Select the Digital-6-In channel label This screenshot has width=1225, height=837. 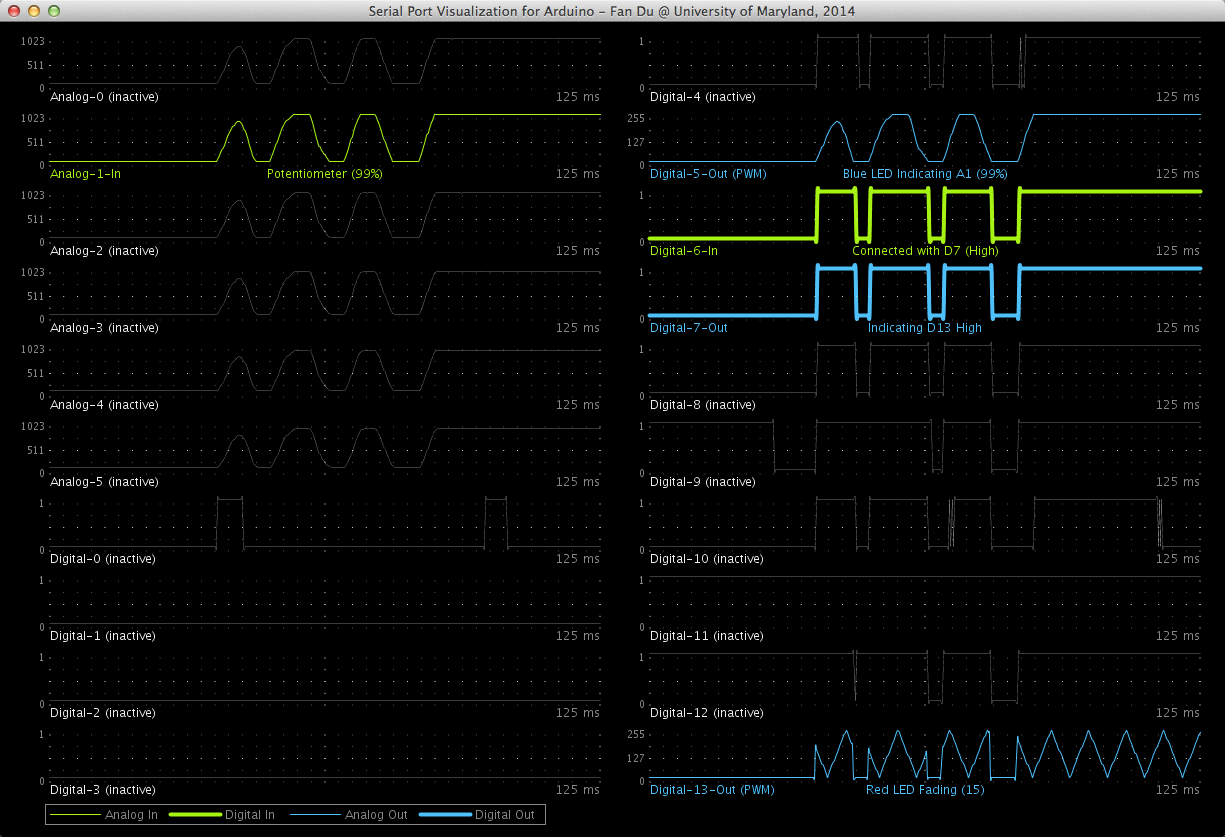point(684,251)
